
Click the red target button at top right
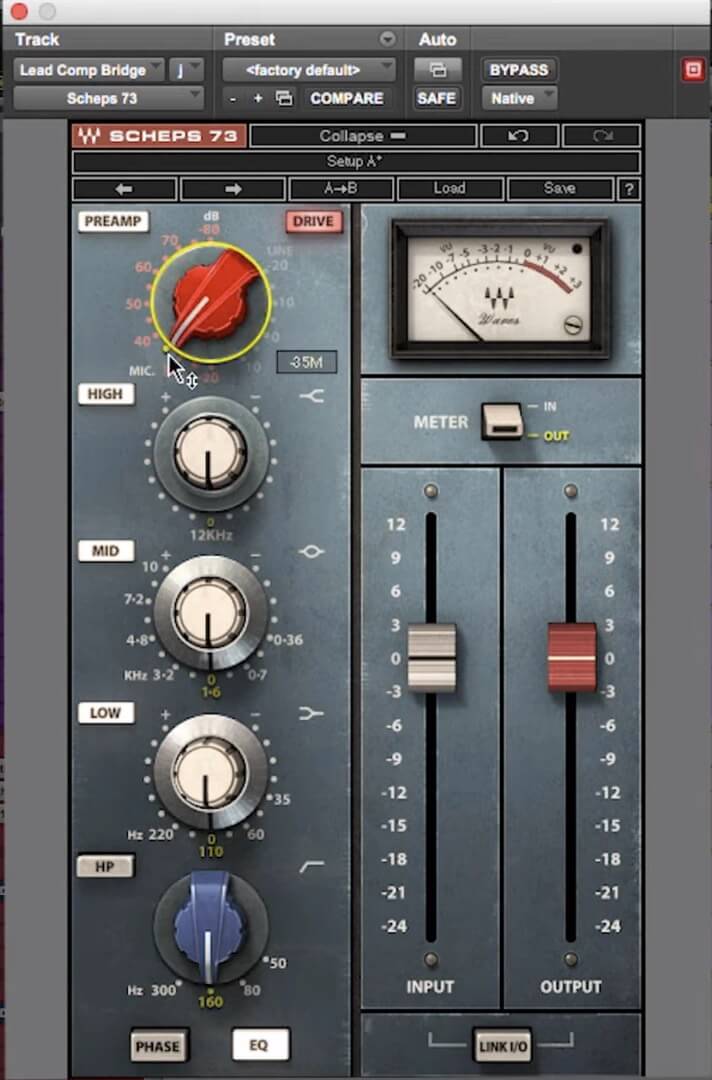click(x=693, y=70)
